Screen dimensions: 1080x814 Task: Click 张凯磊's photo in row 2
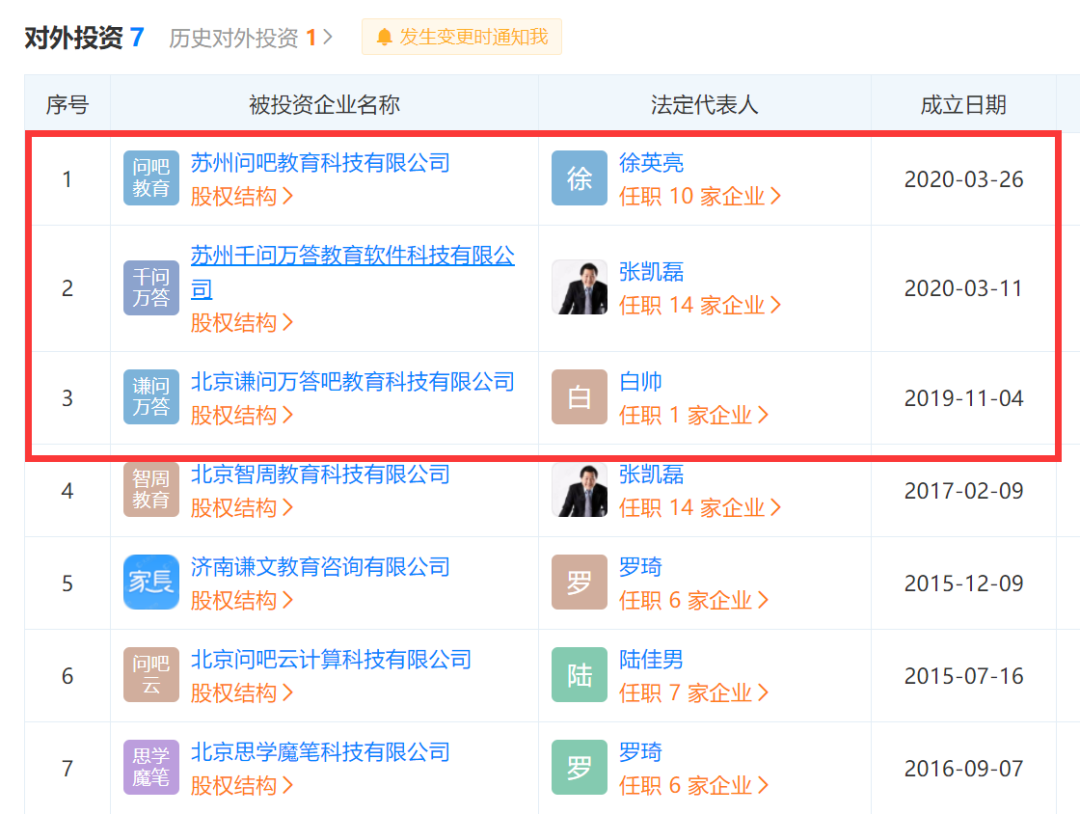click(x=579, y=288)
